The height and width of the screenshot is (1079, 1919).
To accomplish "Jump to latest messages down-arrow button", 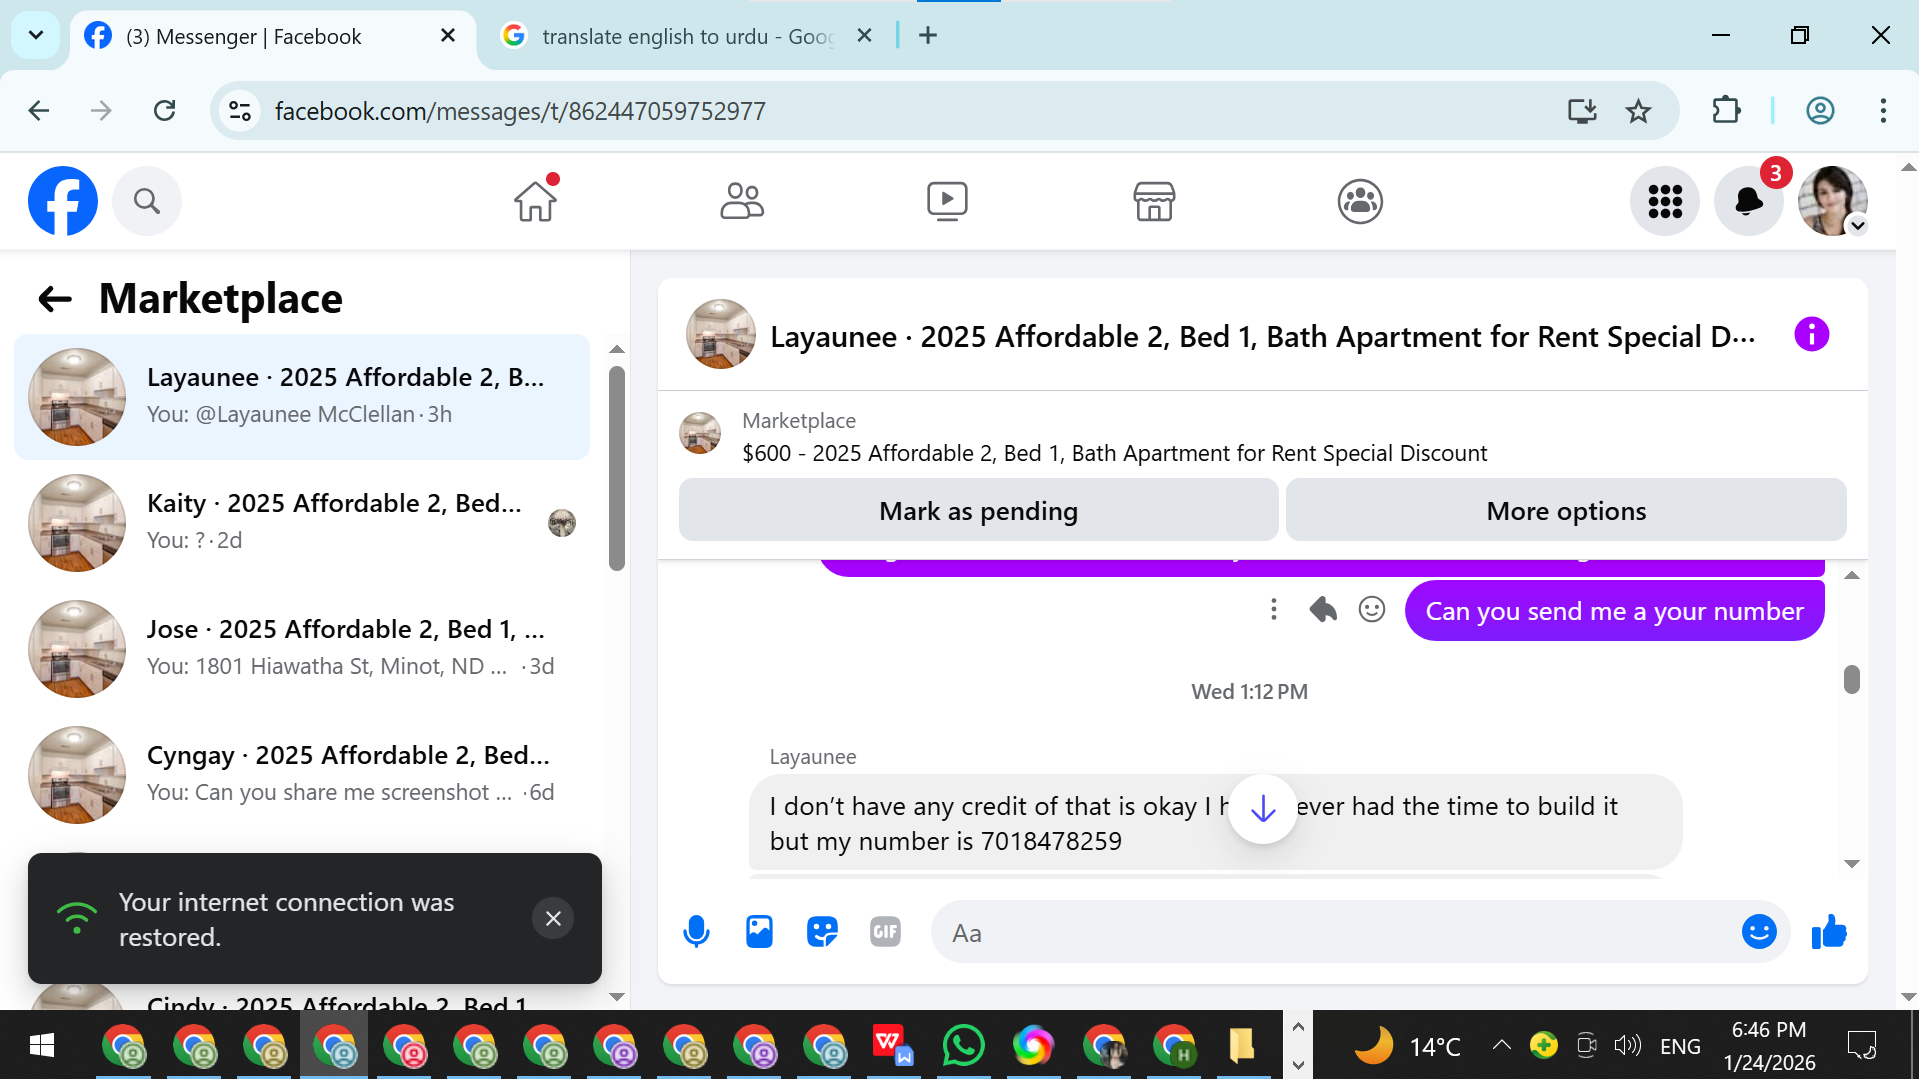I will tap(1263, 809).
